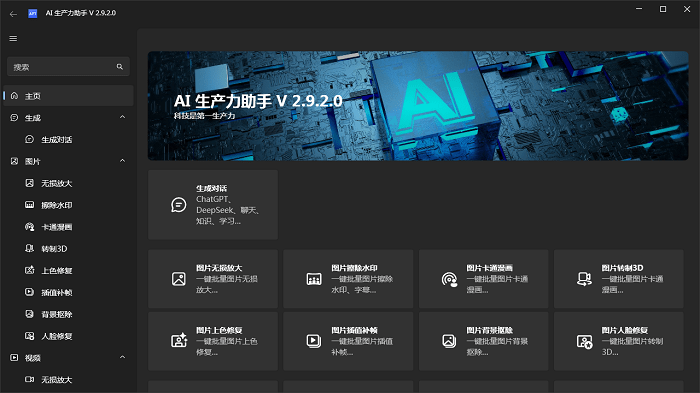This screenshot has height=393, width=700.
Task: Click the home icon beside 主页
Action: [14, 96]
